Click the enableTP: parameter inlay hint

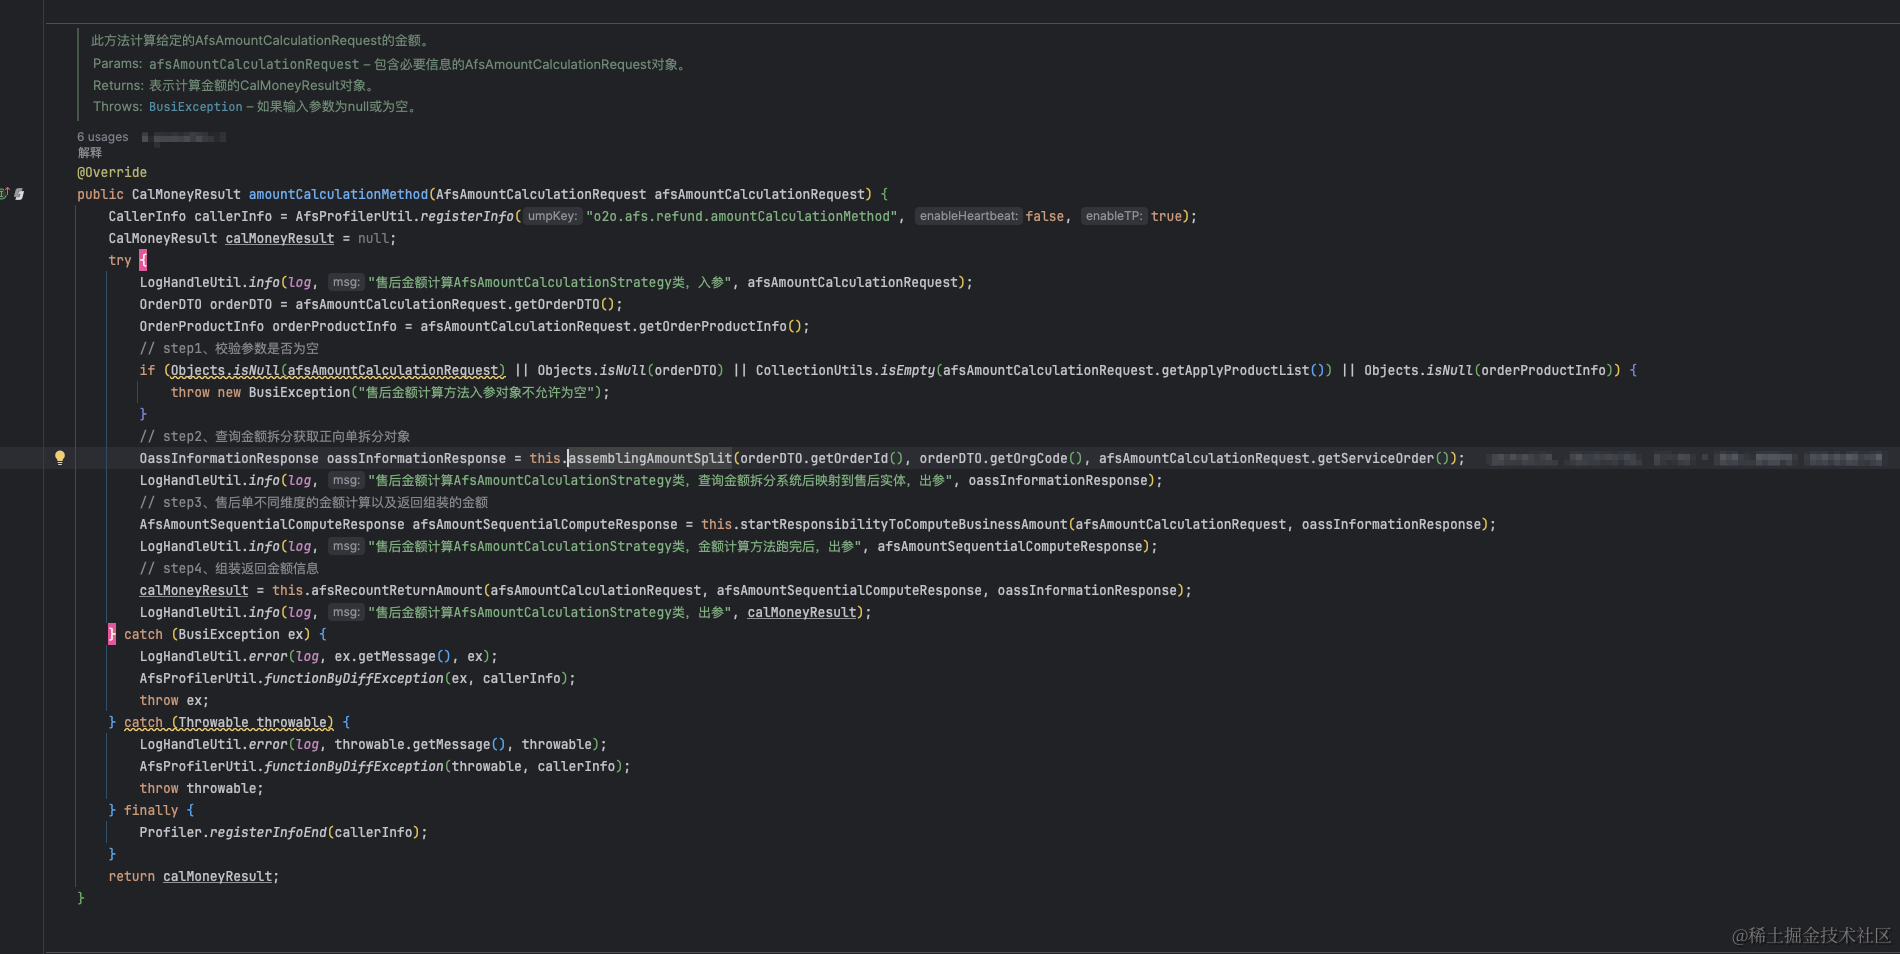click(x=1114, y=216)
